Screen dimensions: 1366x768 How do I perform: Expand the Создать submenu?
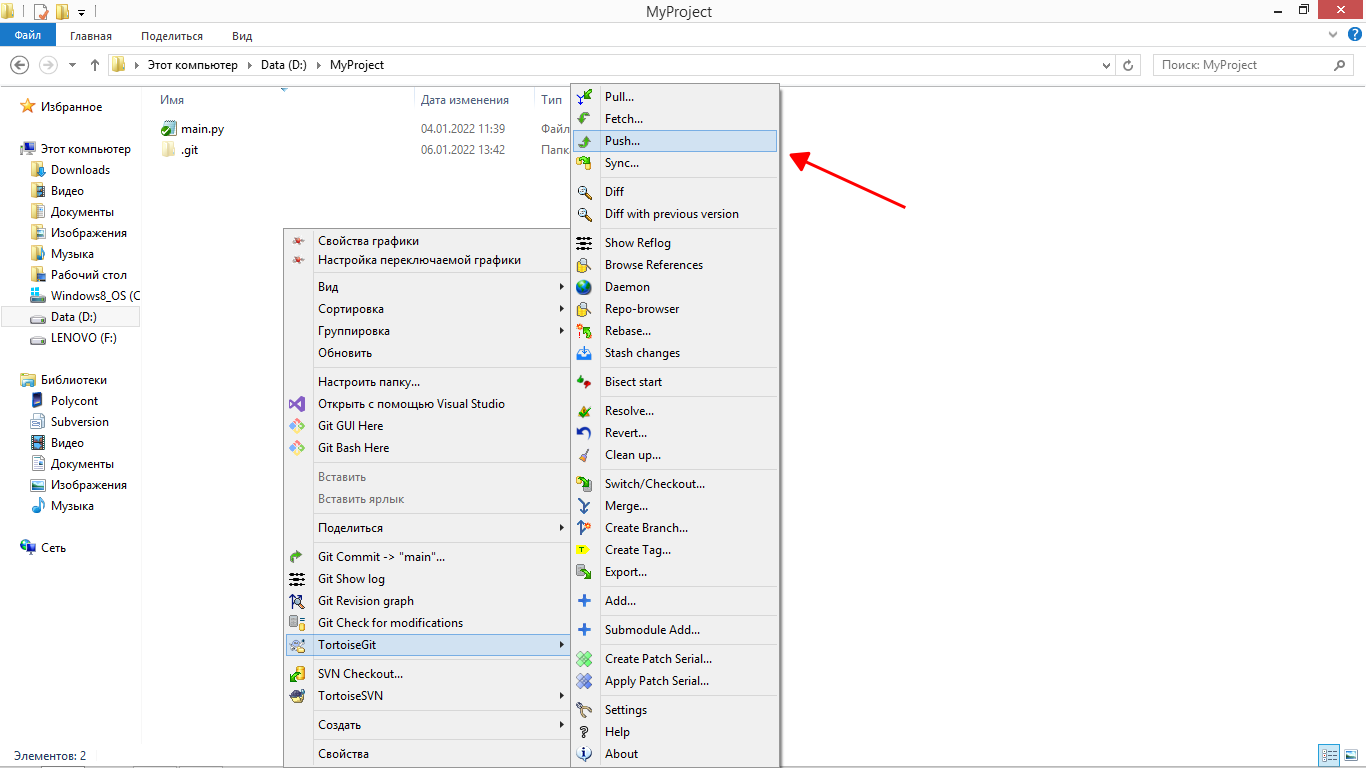pos(427,725)
